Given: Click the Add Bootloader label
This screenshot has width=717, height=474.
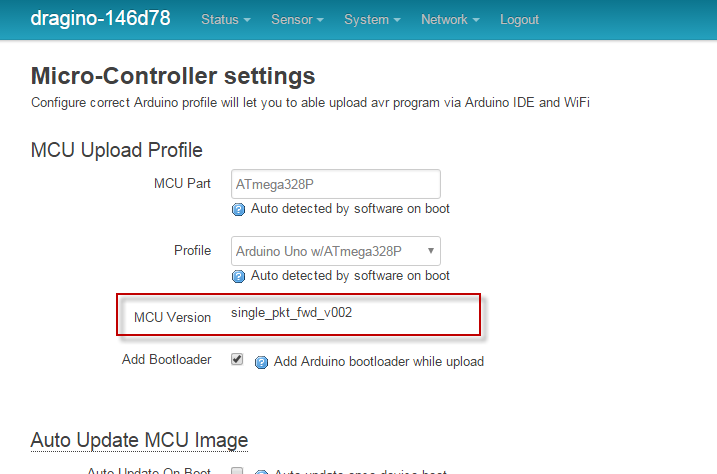Looking at the screenshot, I should pyautogui.click(x=166, y=360).
